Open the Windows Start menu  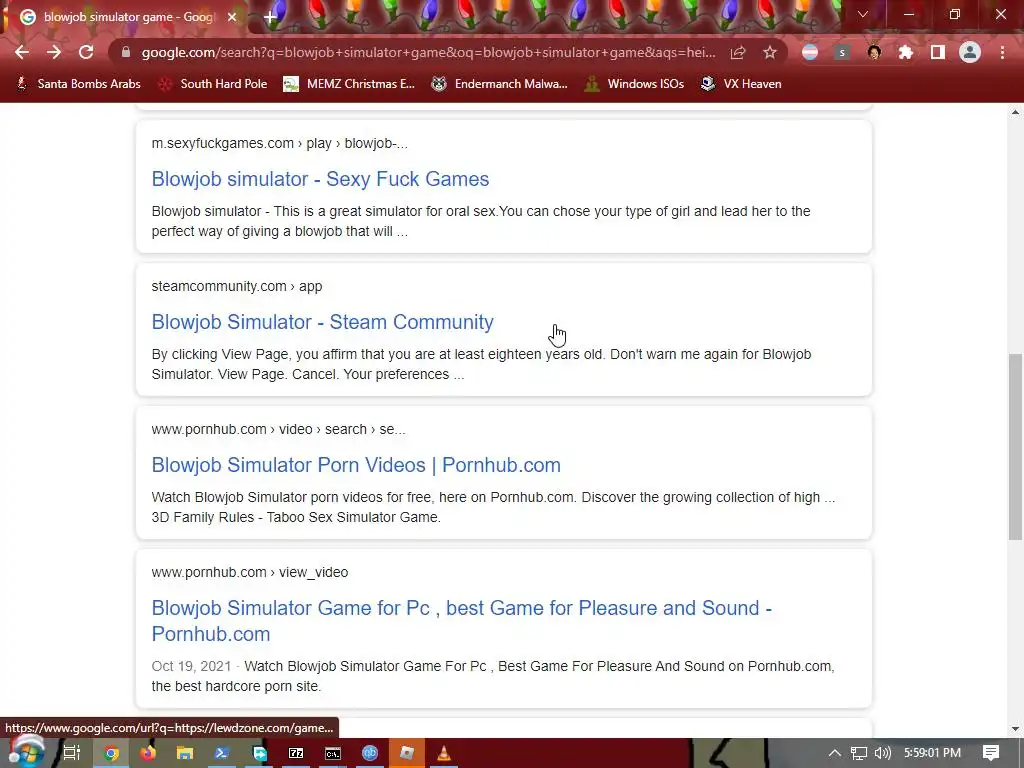coord(27,753)
